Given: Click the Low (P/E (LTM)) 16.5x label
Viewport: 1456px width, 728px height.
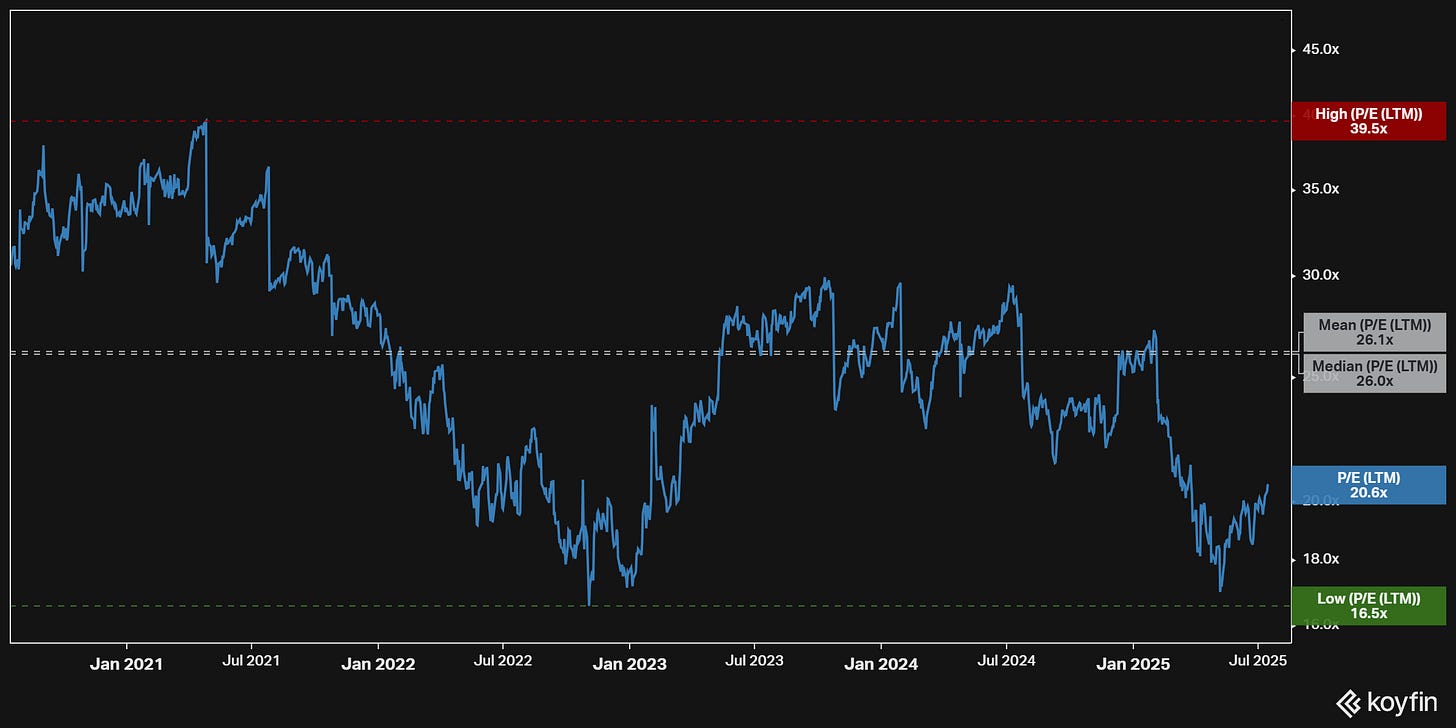Looking at the screenshot, I should point(1368,606).
